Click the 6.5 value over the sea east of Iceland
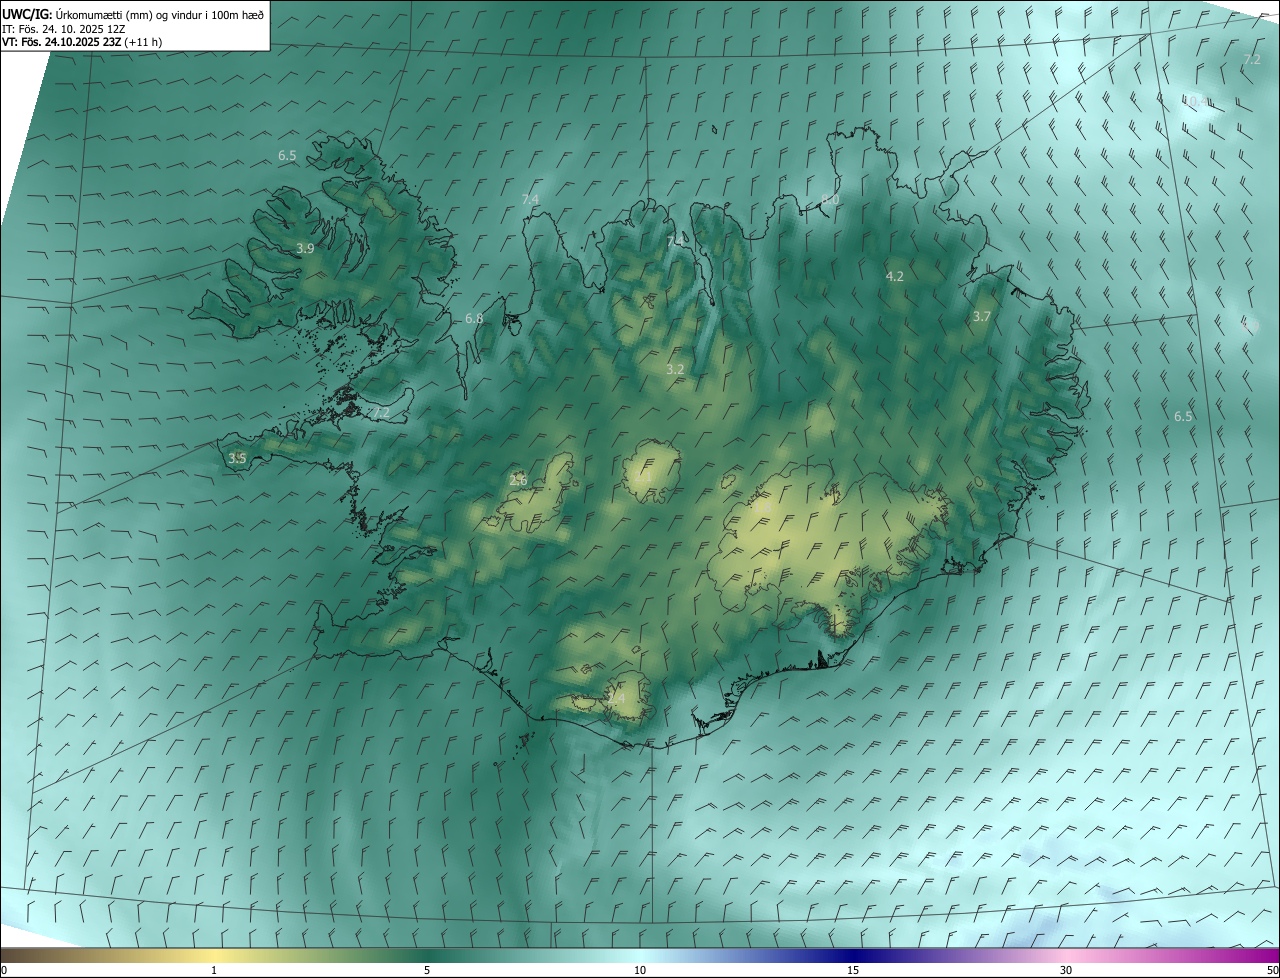Screen dimensions: 1280x978 click(x=1183, y=416)
